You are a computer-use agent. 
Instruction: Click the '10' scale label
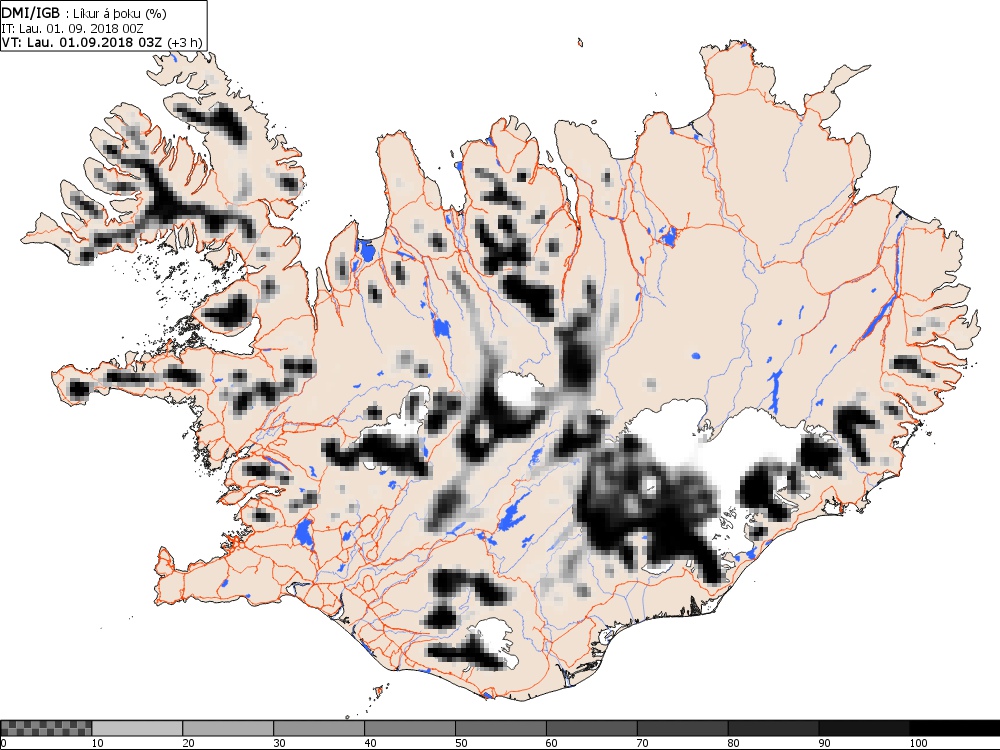click(98, 743)
